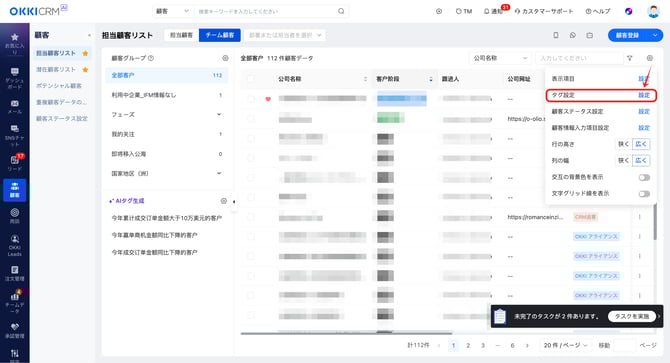Set 行の高さ to 狭く
670x363 pixels.
(x=623, y=144)
